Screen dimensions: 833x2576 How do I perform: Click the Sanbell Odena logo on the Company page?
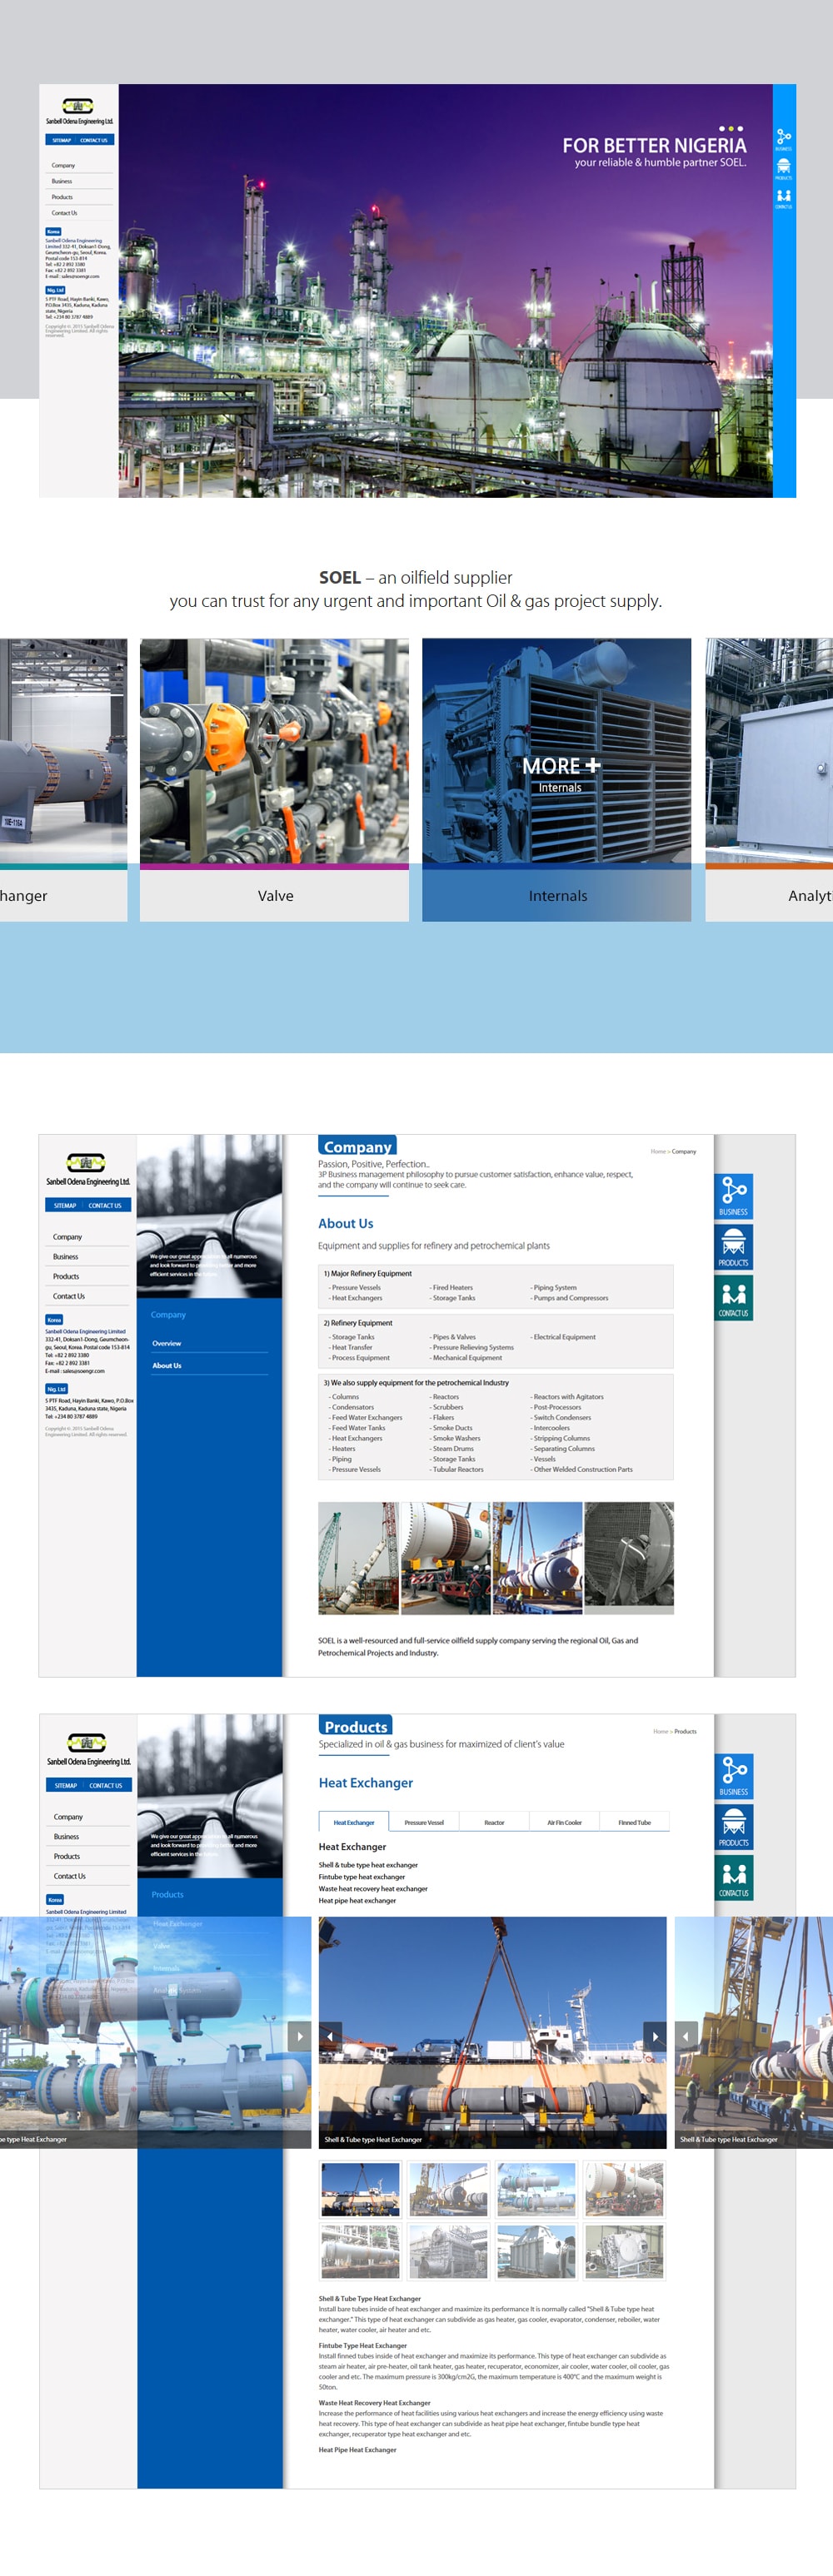coord(87,1169)
